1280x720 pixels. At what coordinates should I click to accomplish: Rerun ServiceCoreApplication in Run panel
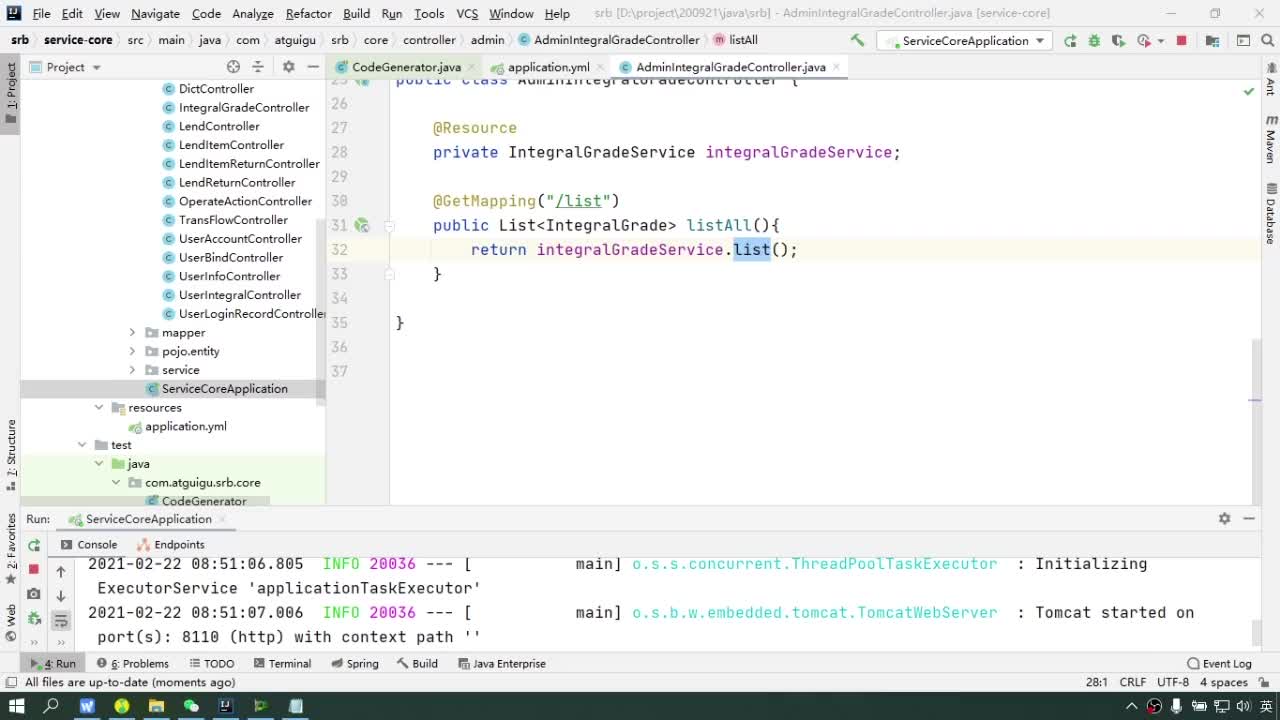pyautogui.click(x=34, y=545)
